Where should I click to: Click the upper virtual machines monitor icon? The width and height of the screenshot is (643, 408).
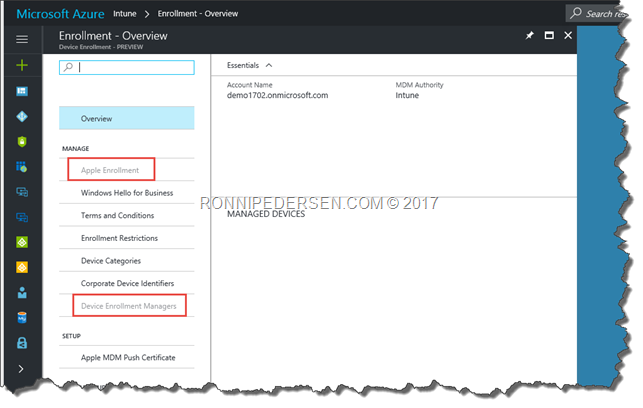click(22, 192)
